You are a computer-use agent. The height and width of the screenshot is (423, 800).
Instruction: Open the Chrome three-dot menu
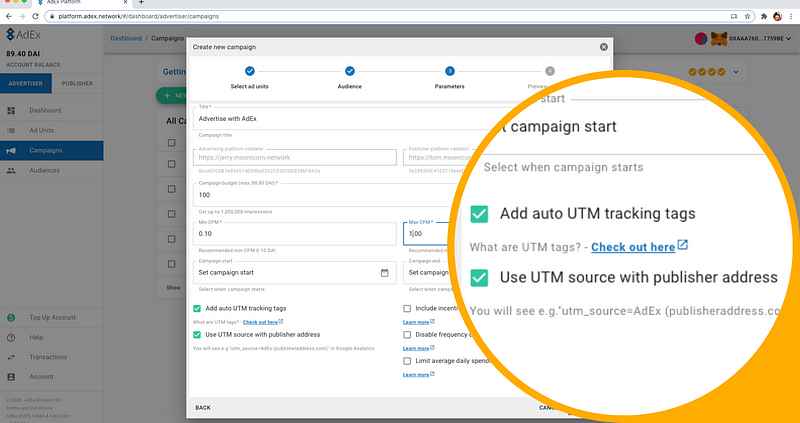click(790, 16)
